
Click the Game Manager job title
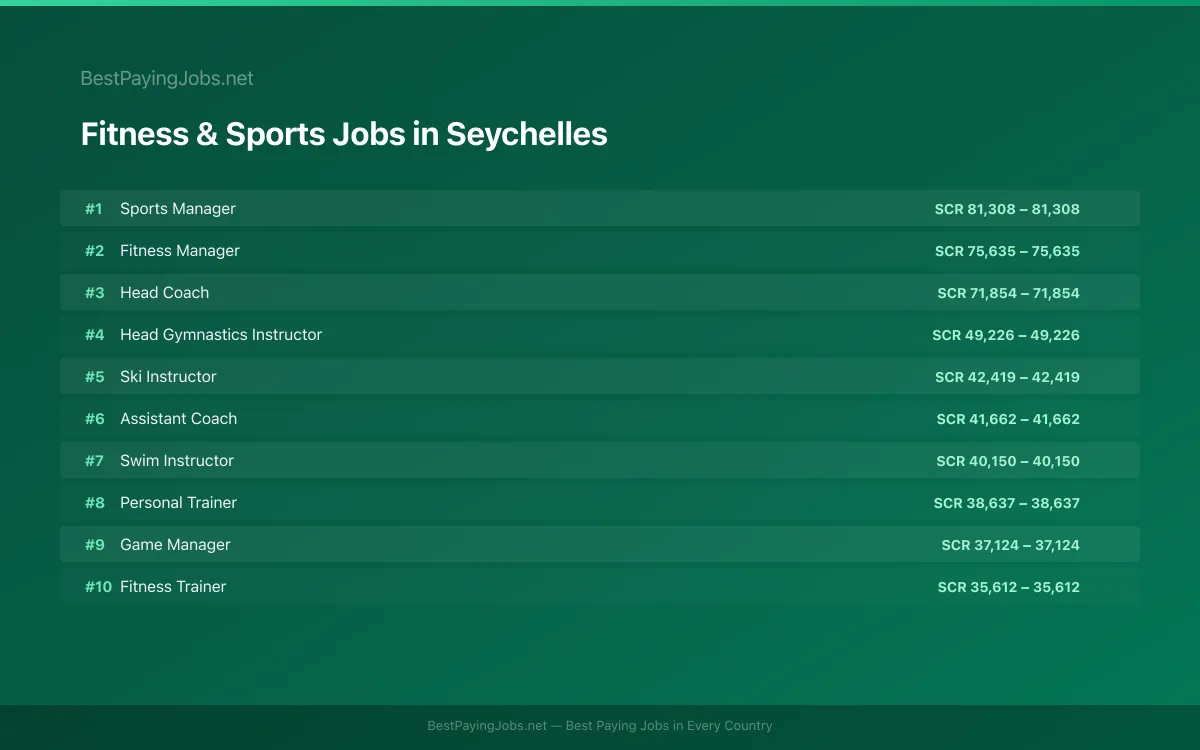tap(175, 545)
